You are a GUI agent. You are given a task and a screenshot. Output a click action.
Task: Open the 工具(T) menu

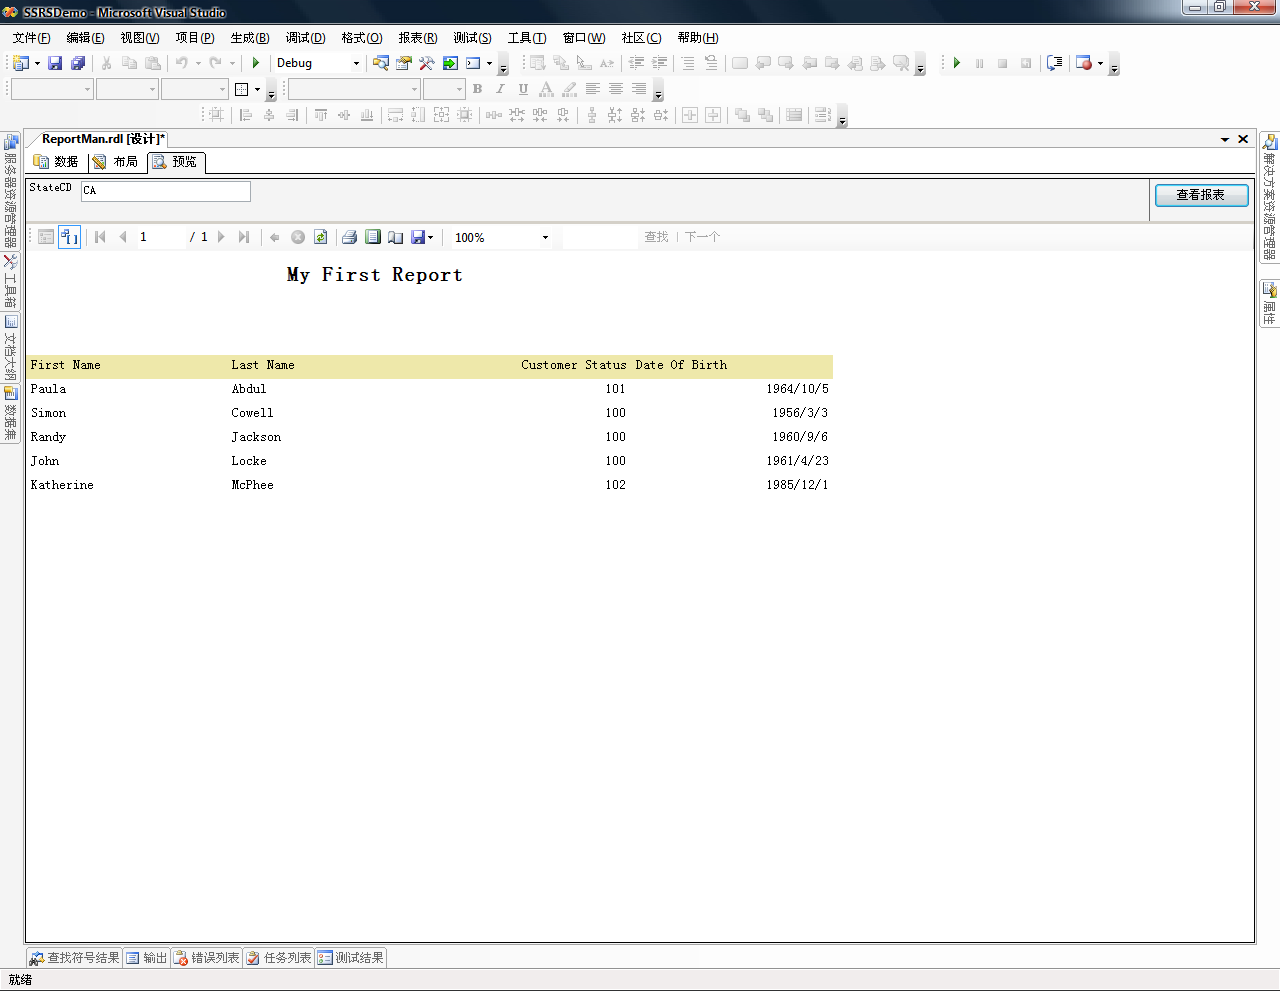point(527,38)
